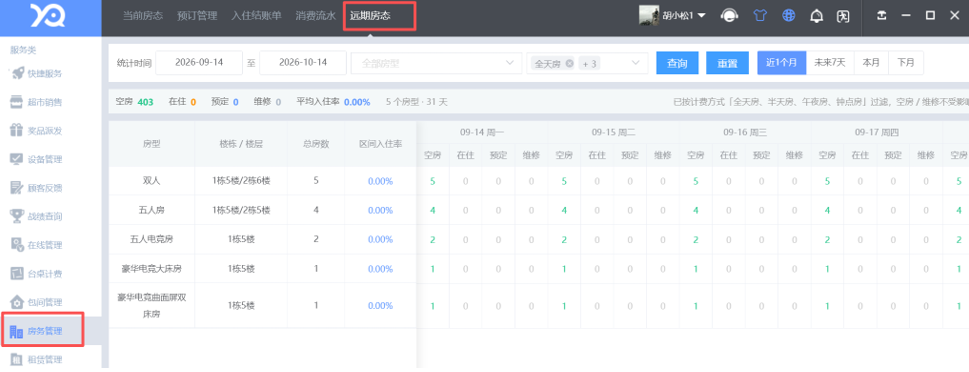Open 在线管理 icon in sidebar
Image resolution: width=969 pixels, height=372 pixels.
[17, 245]
